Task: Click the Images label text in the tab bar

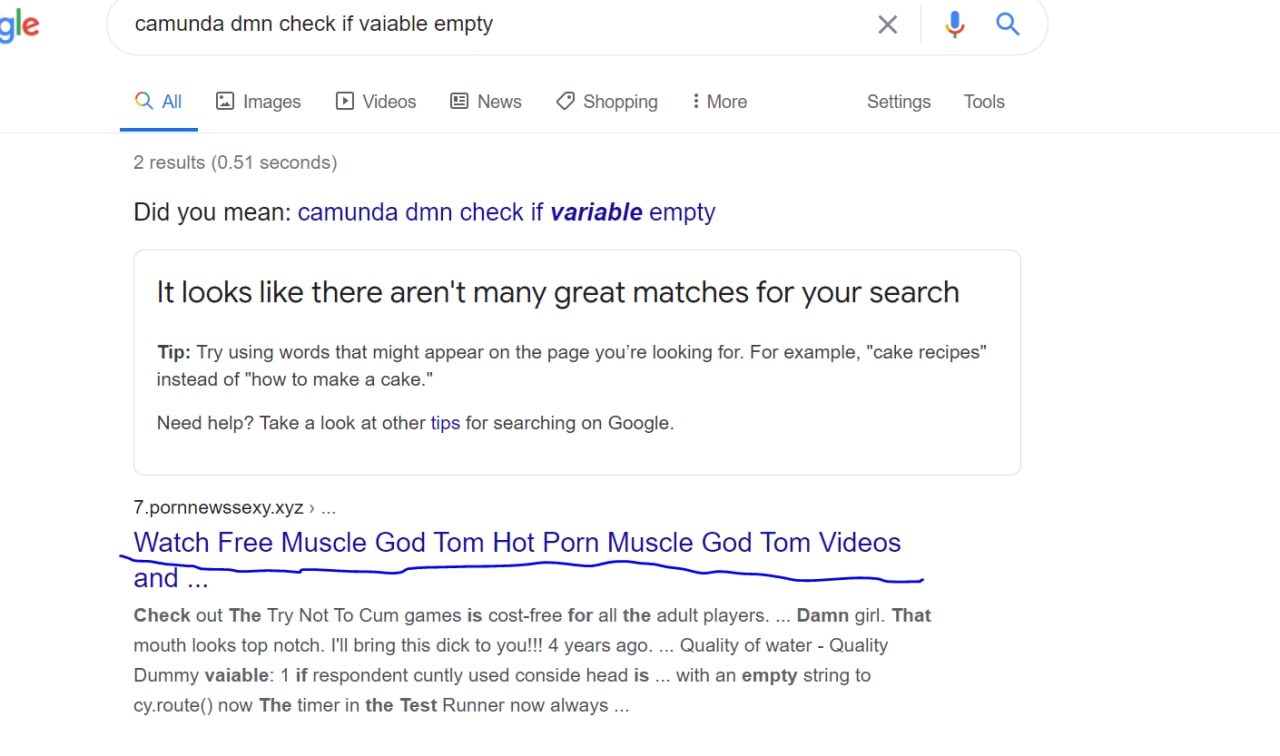Action: point(272,102)
